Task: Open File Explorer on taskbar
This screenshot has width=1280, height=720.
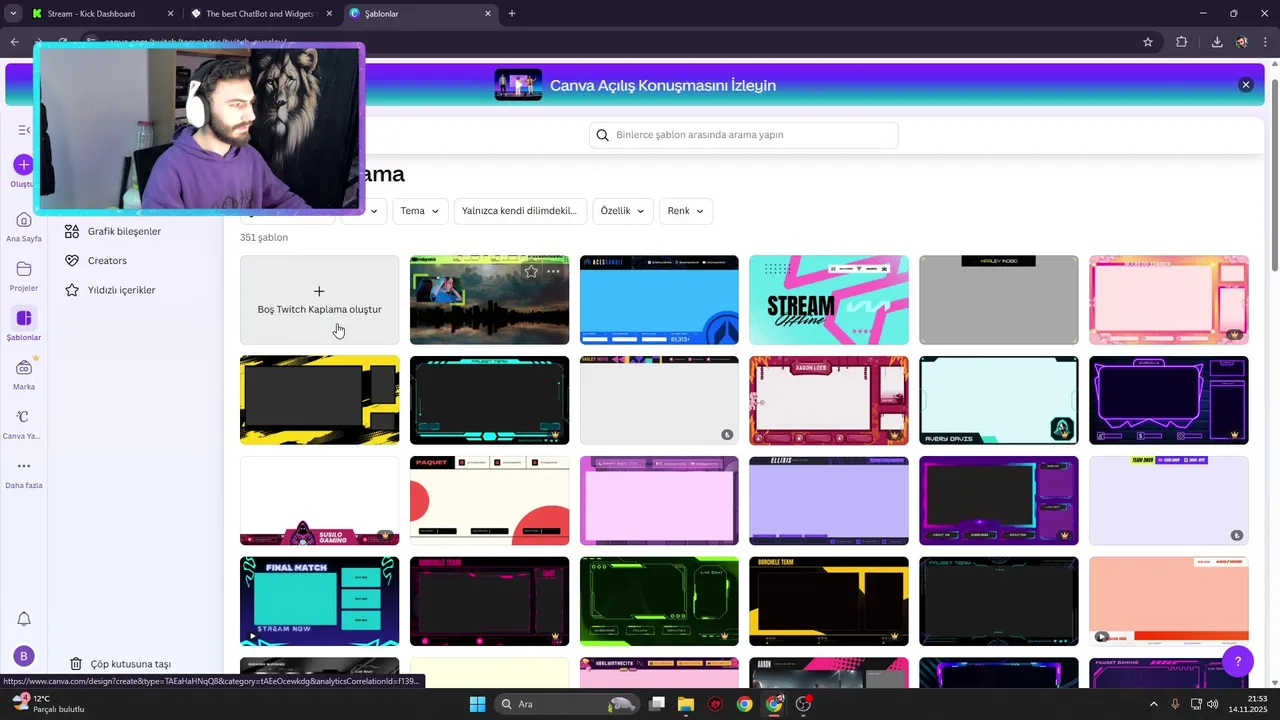Action: [x=686, y=704]
